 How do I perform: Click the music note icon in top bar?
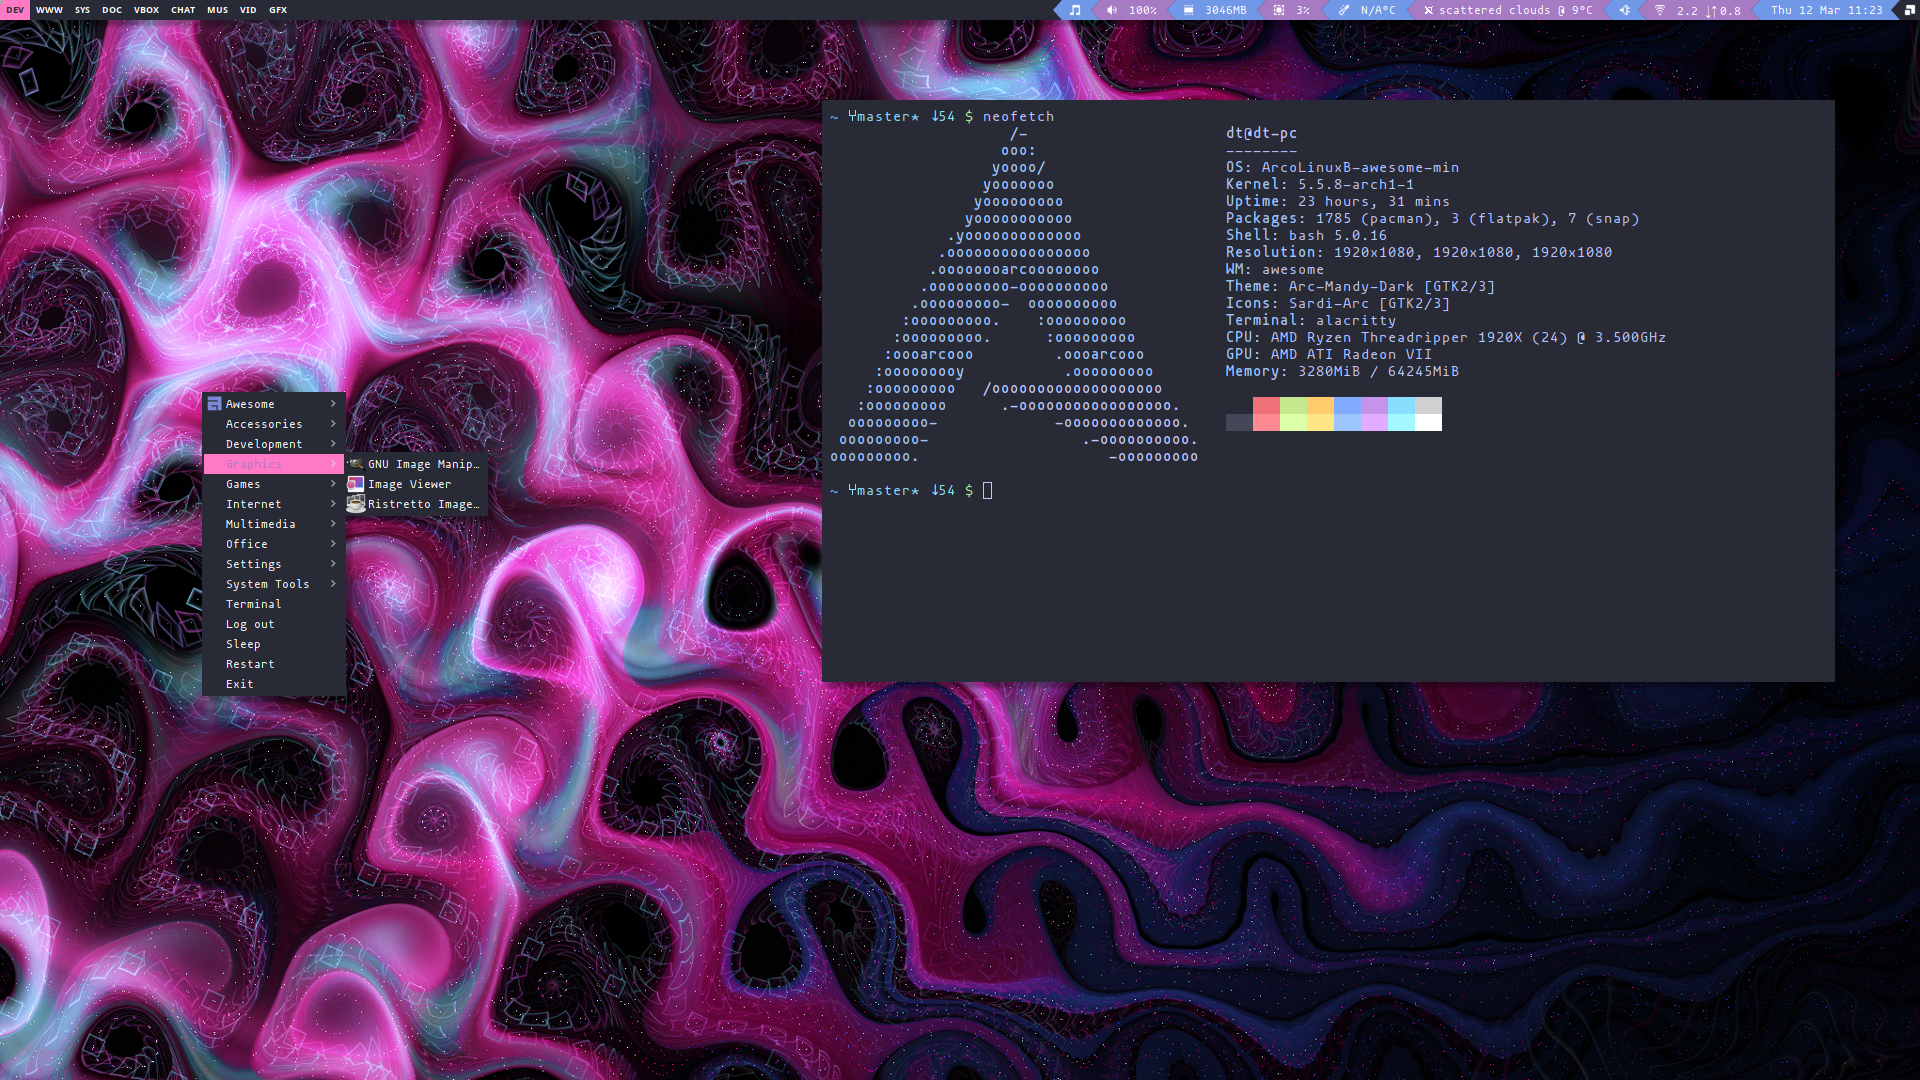click(x=1075, y=10)
